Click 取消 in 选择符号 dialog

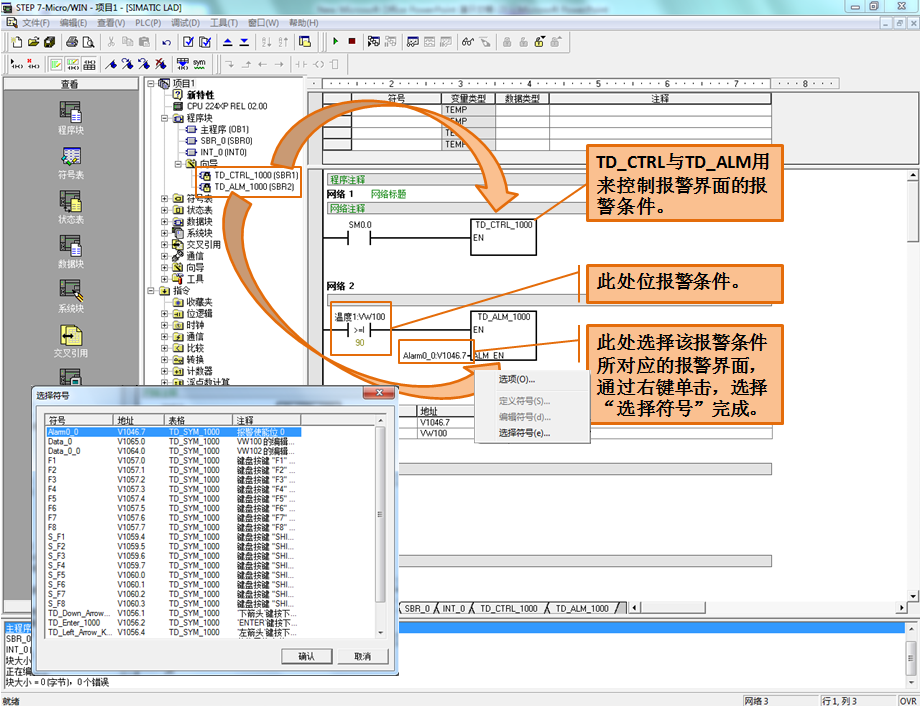click(x=363, y=656)
